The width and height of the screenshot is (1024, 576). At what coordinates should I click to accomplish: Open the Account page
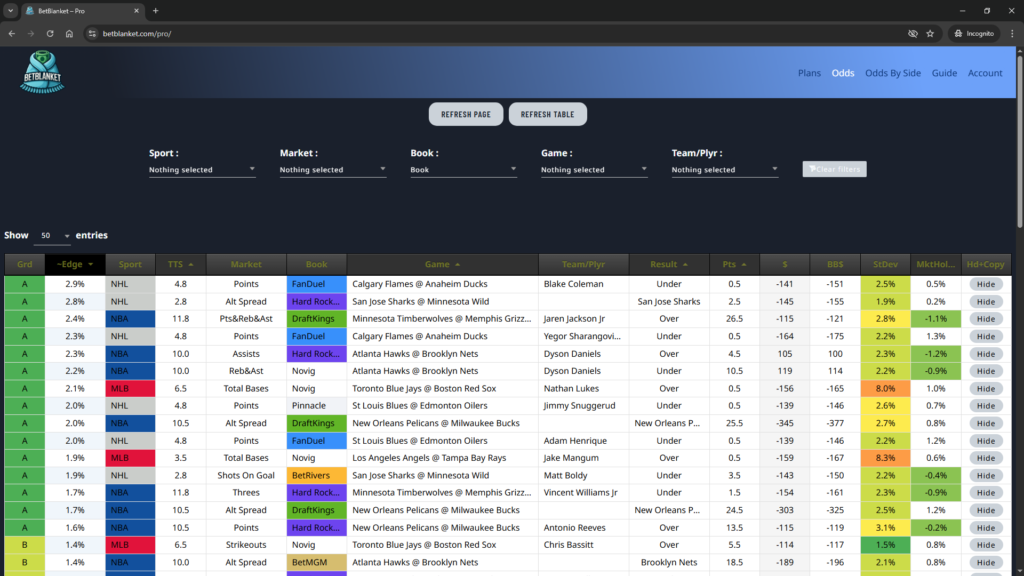(x=985, y=73)
